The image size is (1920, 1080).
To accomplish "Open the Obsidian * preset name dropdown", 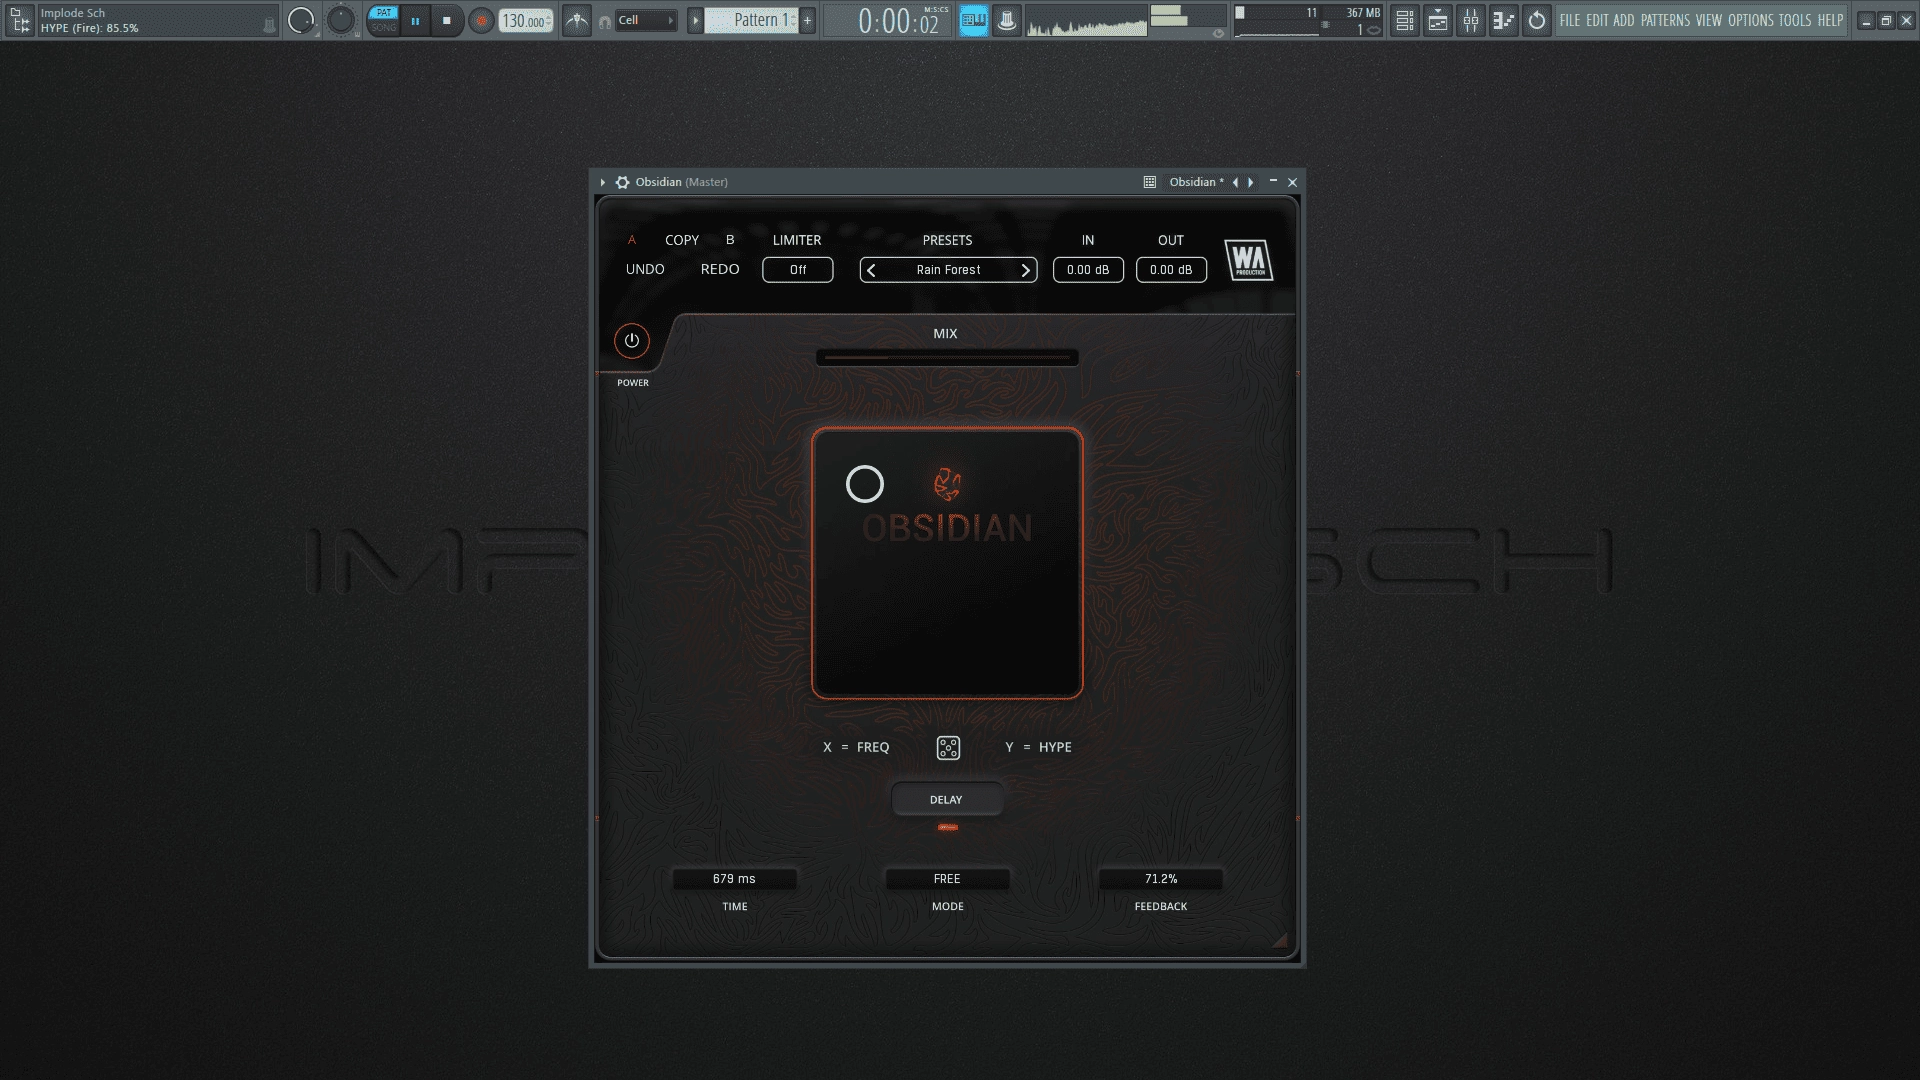I will click(1196, 182).
